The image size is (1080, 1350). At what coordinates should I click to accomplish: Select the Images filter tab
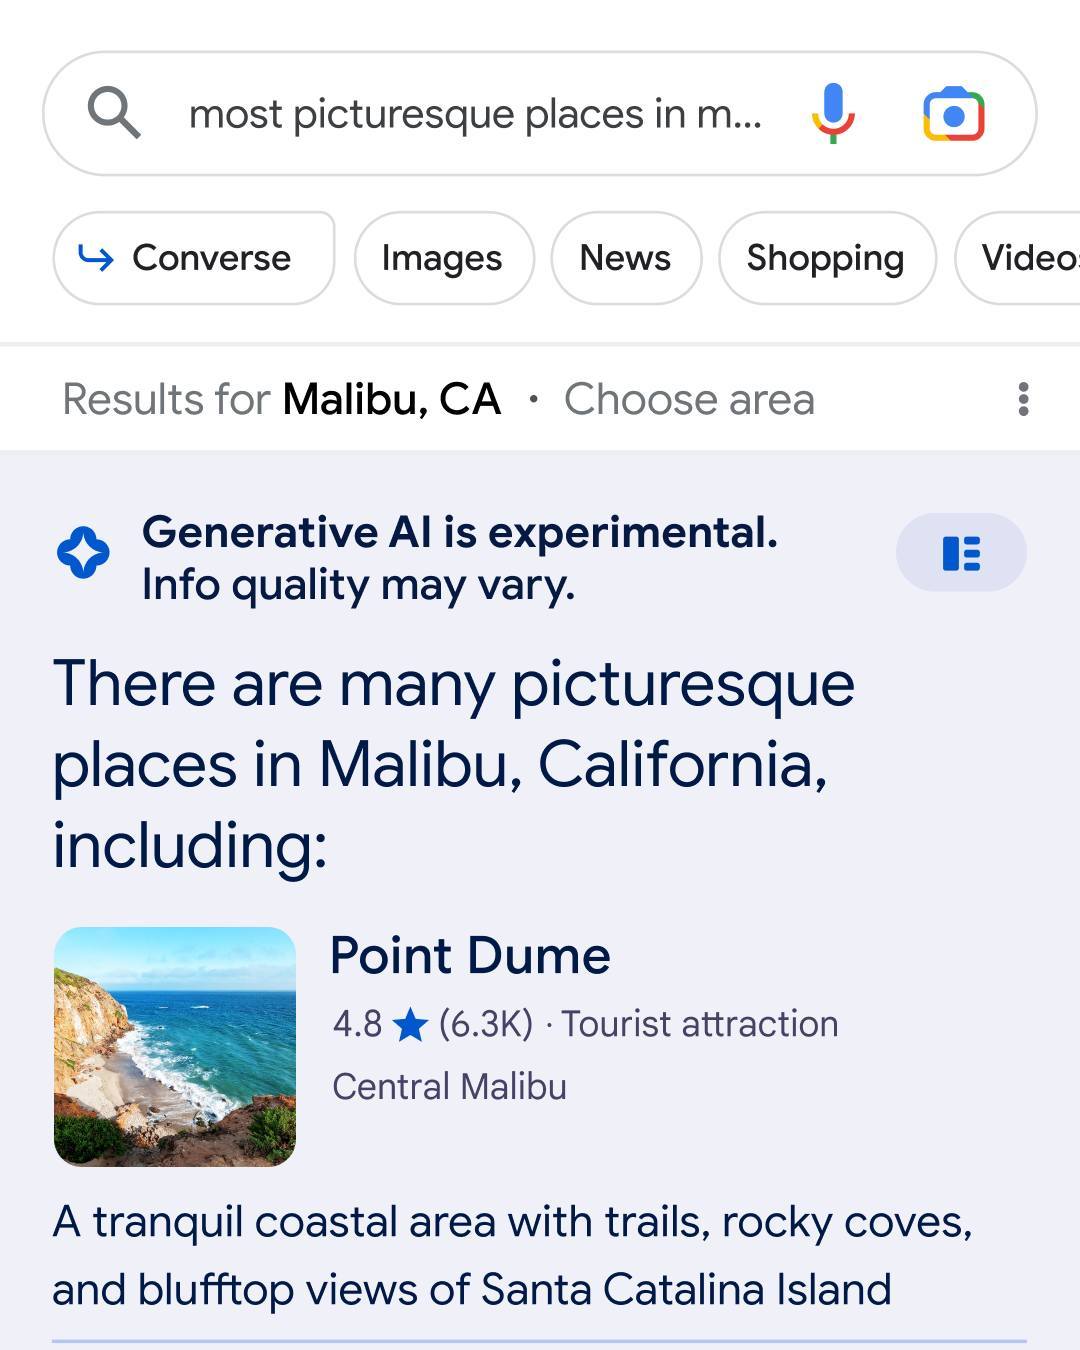tap(442, 258)
